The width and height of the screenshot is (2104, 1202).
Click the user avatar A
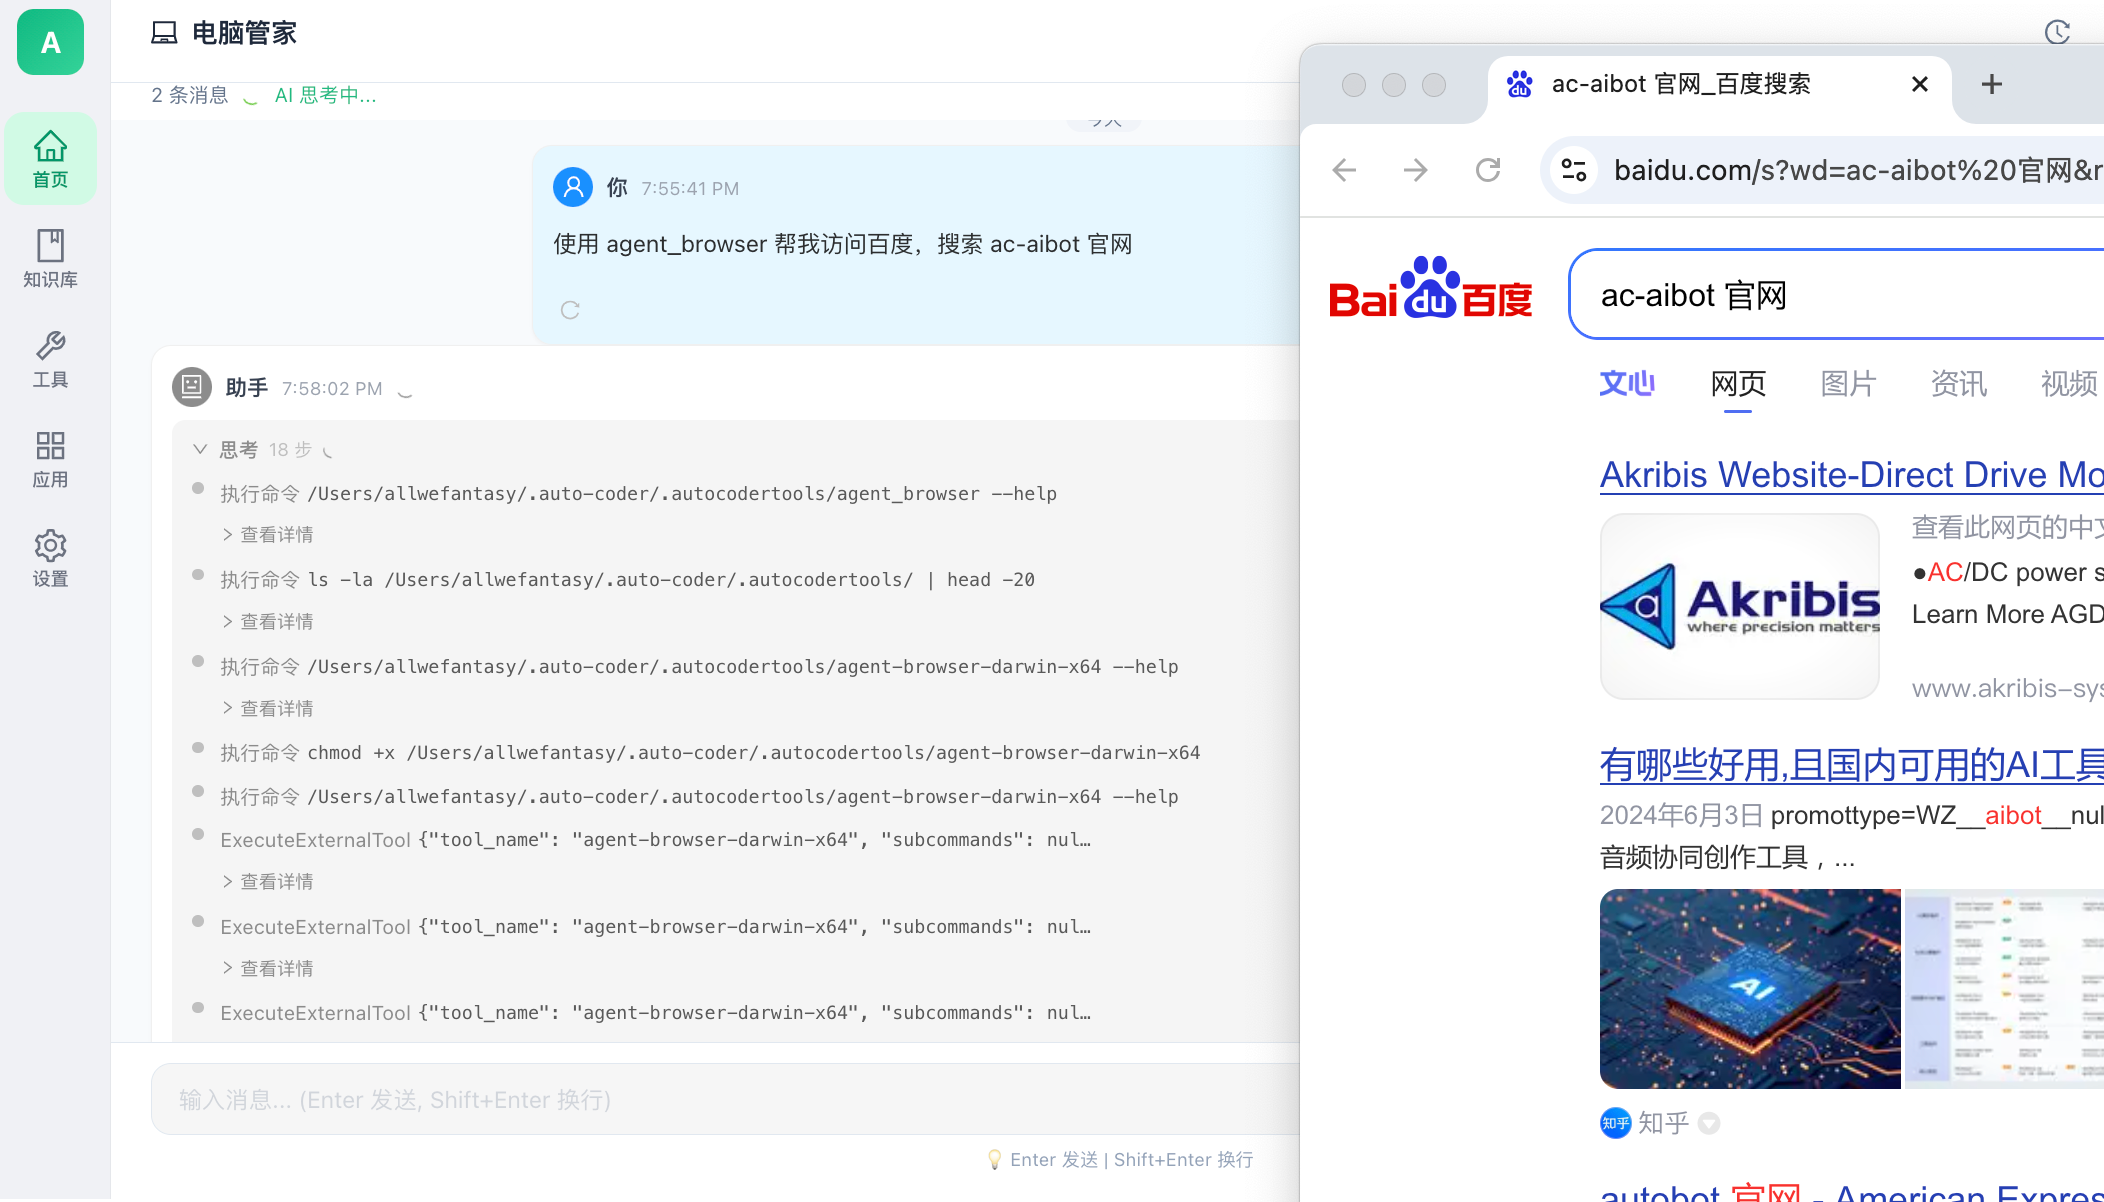point(50,42)
